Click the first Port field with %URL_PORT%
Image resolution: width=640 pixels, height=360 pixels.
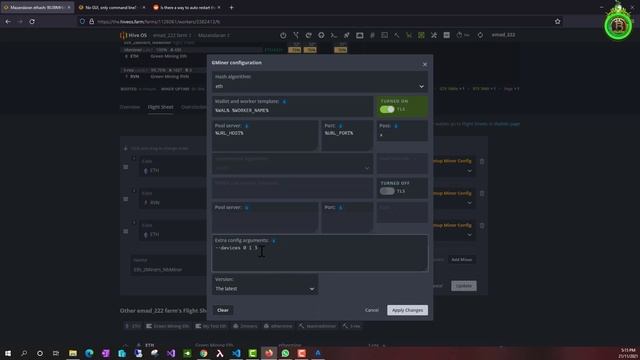[x=347, y=136]
